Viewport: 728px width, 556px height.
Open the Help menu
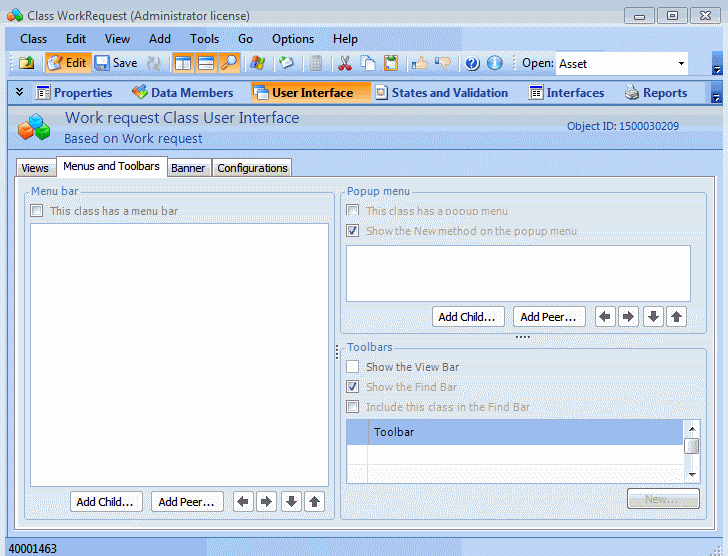coord(345,39)
